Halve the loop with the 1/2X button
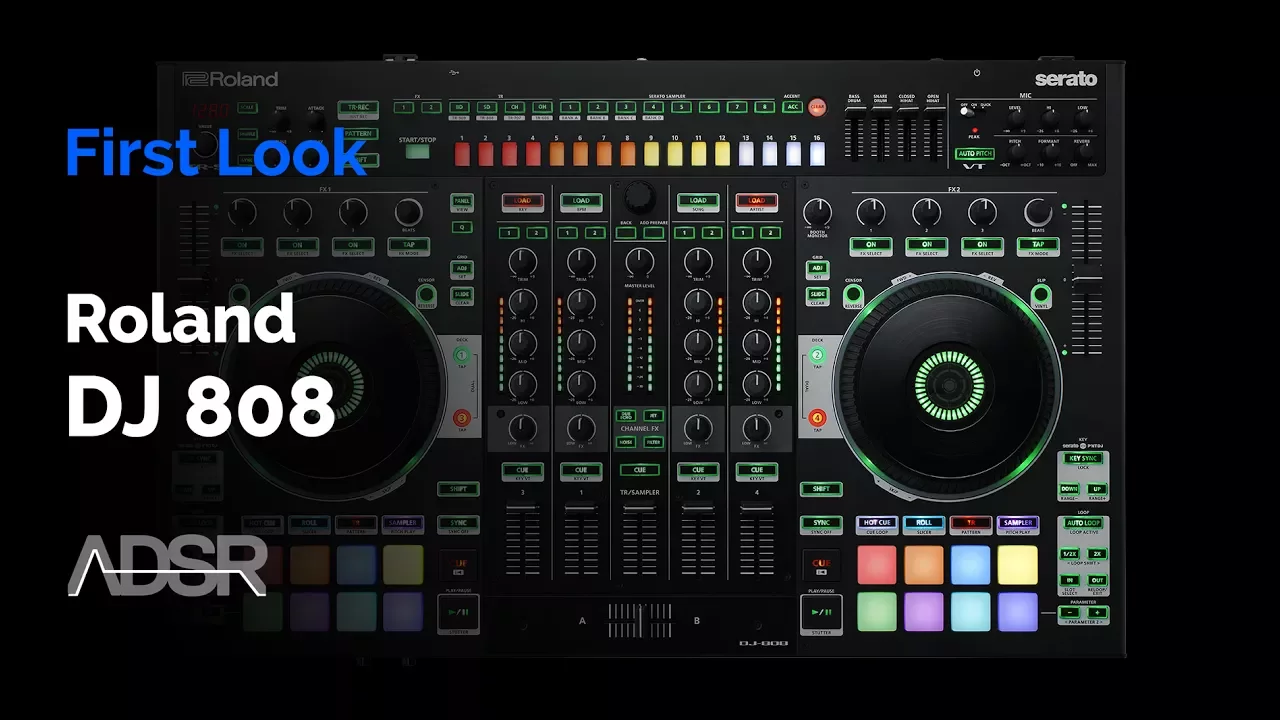Image resolution: width=1280 pixels, height=720 pixels. click(1069, 554)
